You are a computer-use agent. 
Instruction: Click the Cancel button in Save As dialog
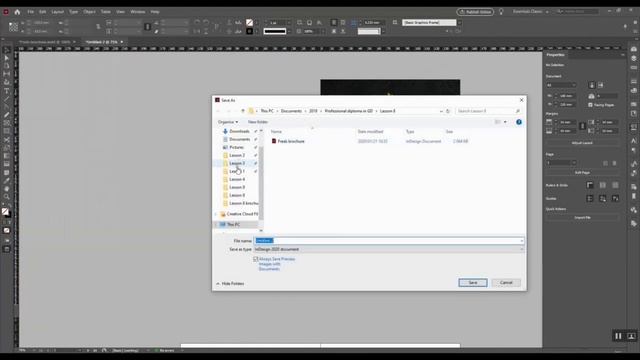(x=506, y=282)
